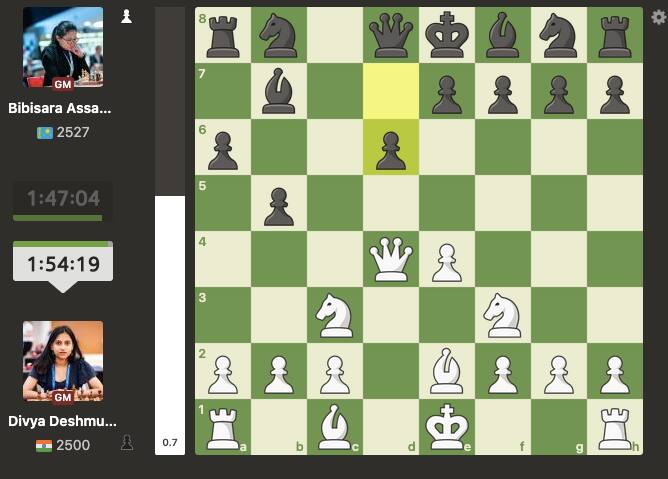The image size is (668, 479).
Task: Select the white bishop on c1
Action: coord(334,427)
